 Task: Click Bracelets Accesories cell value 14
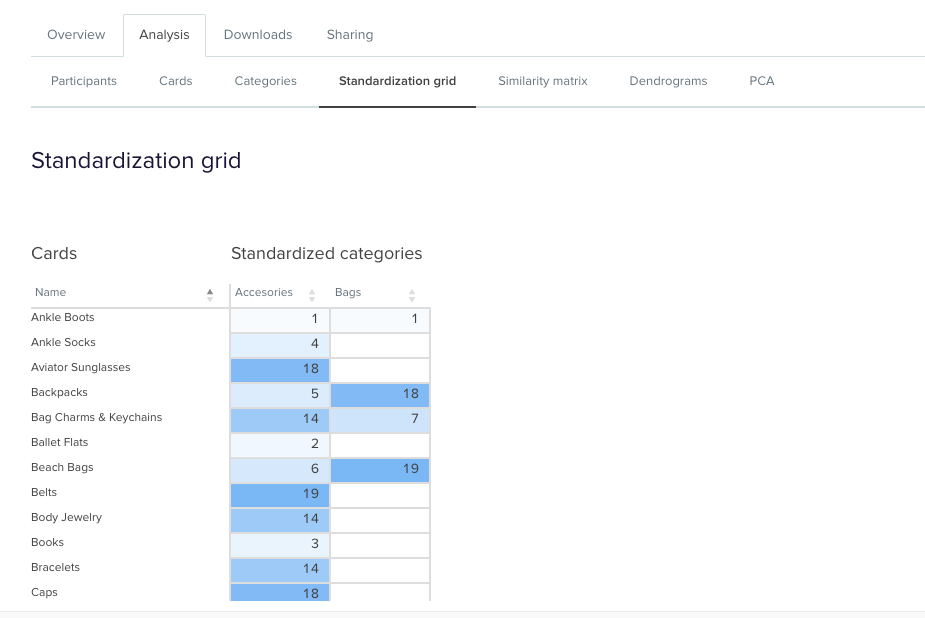click(280, 570)
